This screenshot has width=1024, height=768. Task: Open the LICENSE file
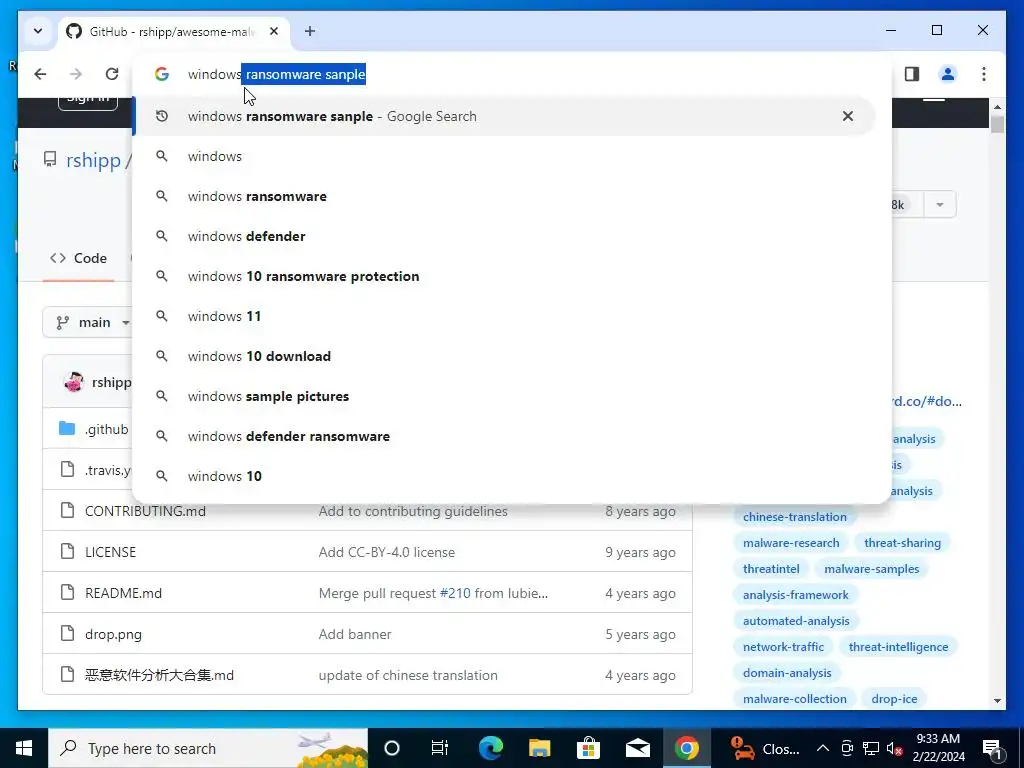pos(110,552)
